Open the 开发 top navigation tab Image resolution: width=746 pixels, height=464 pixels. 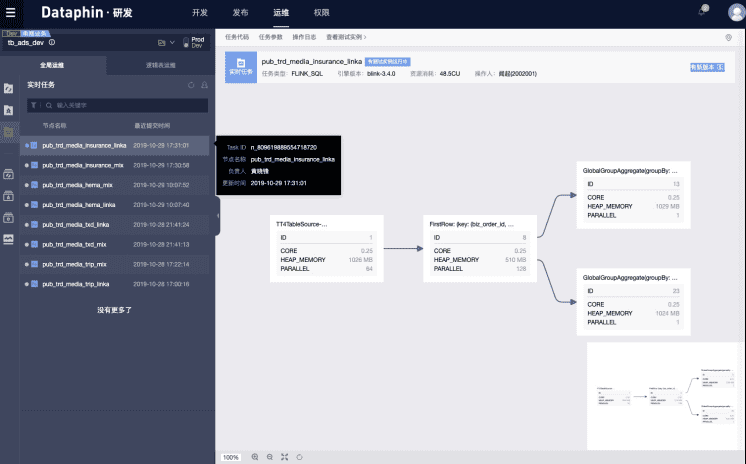(200, 12)
